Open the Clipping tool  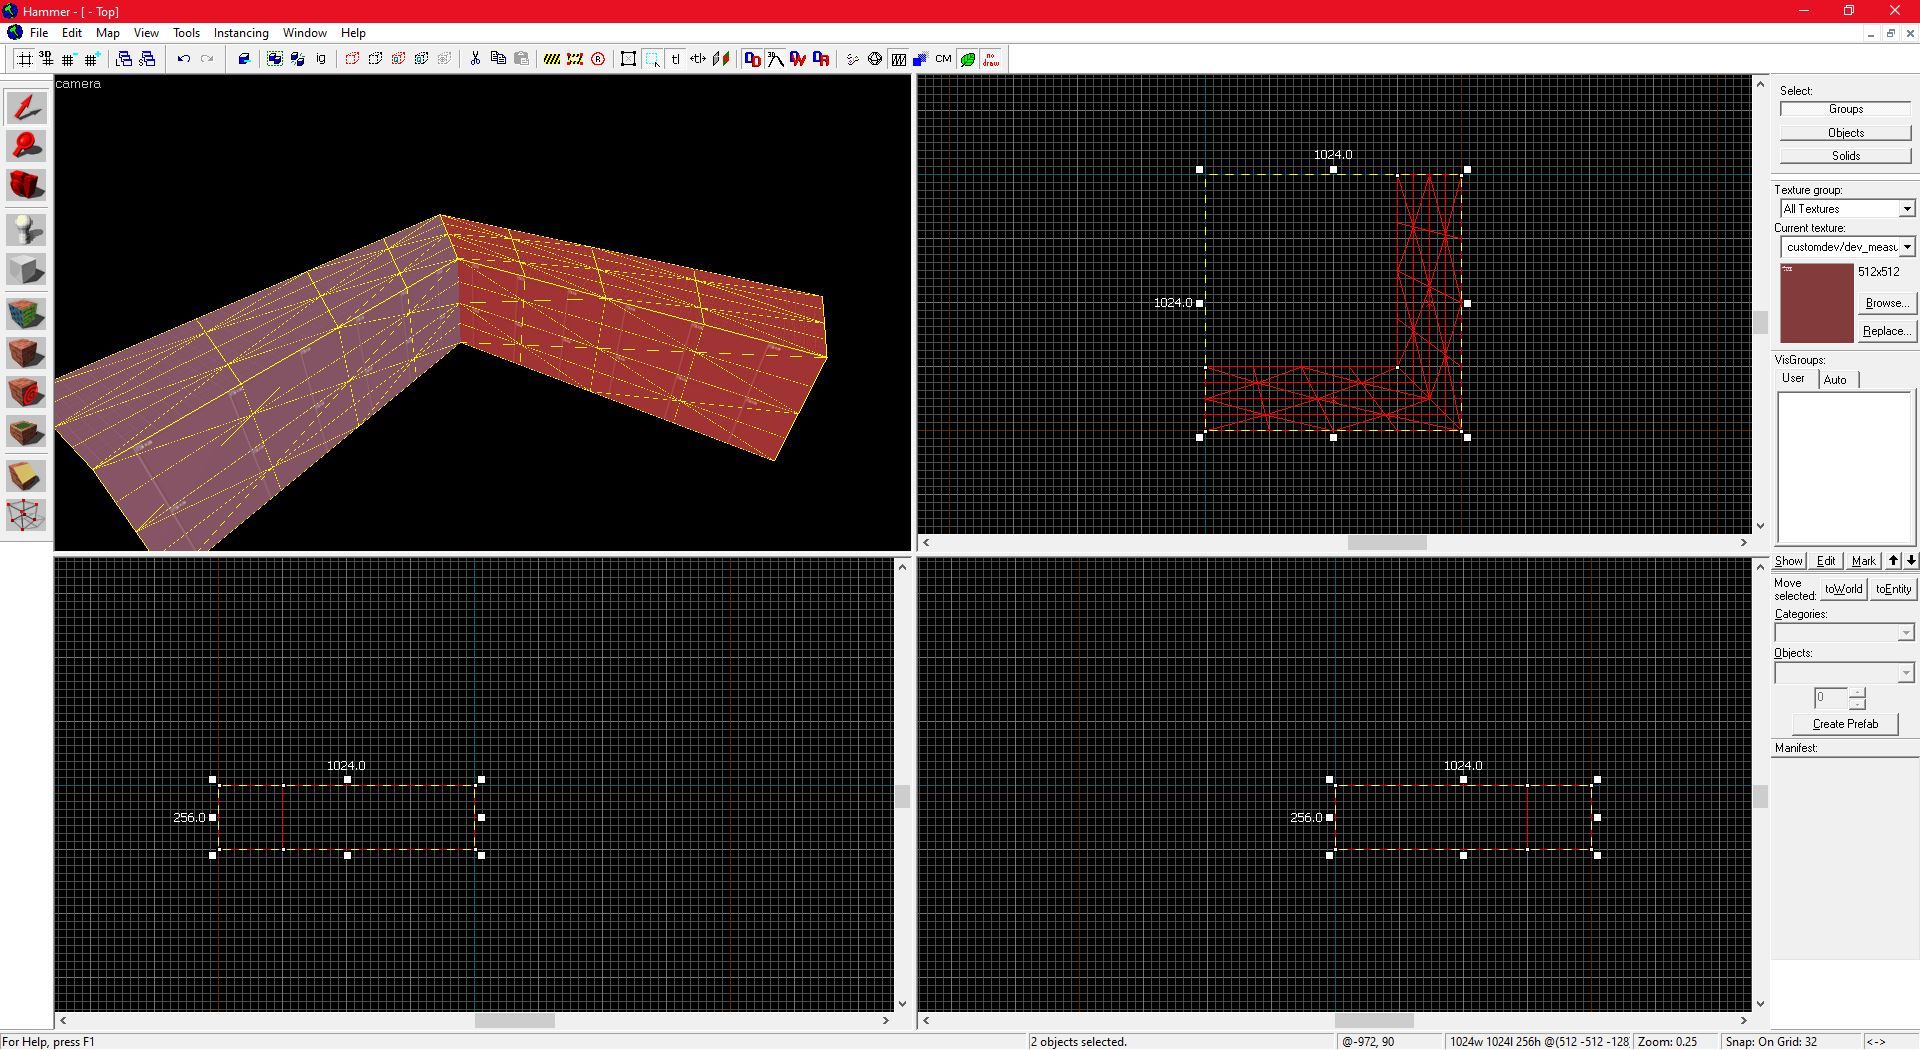click(26, 476)
